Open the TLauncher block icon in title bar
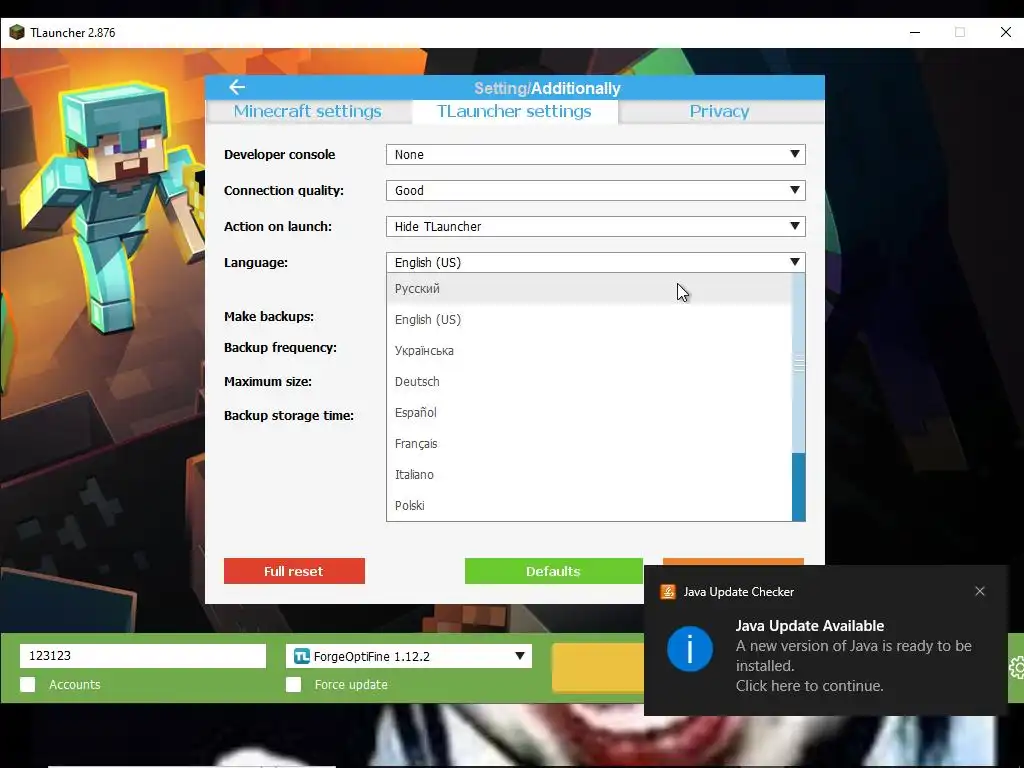 16,32
